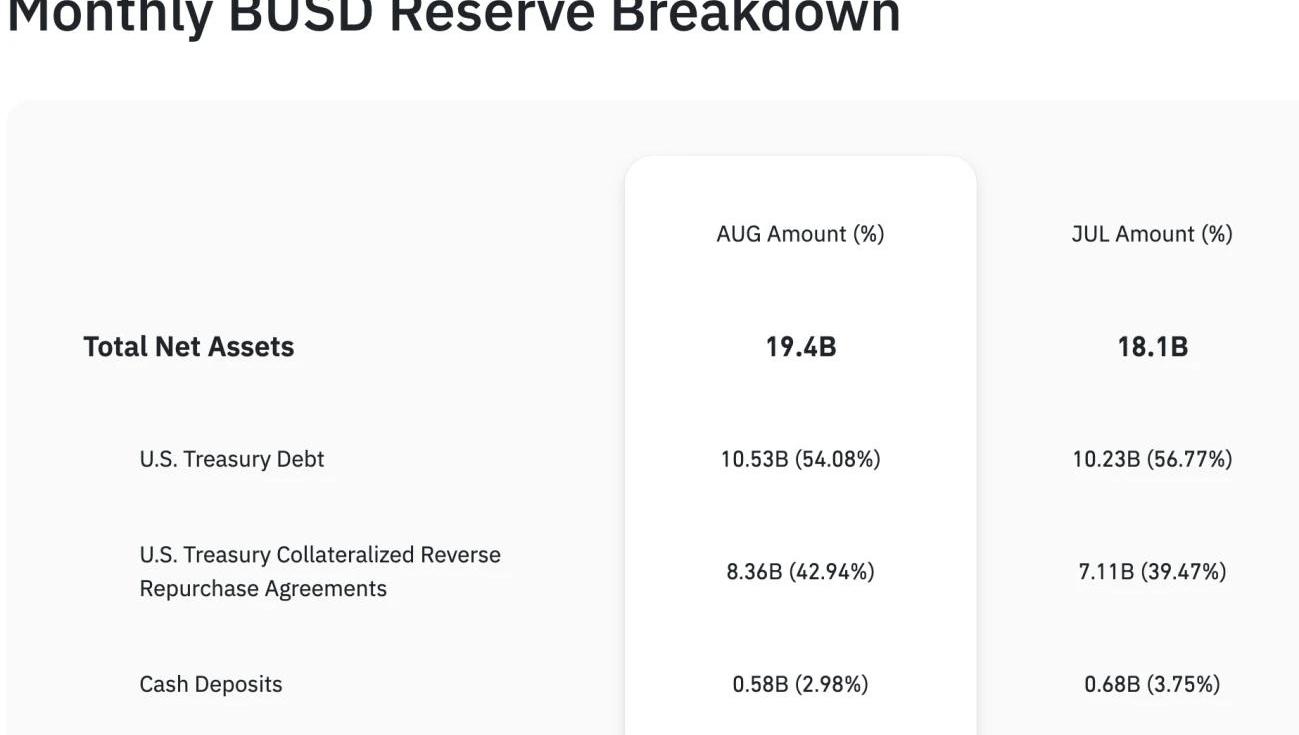The image size is (1299, 735).
Task: Click the Cash Deposits row label
Action: tap(211, 685)
